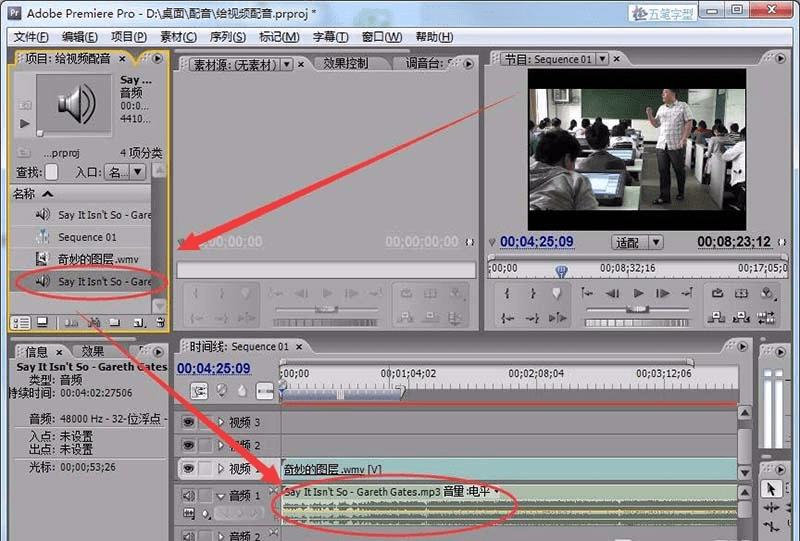Screen dimensions: 800x541
Task: Click Set In Point in Program monitor
Action: tap(507, 293)
